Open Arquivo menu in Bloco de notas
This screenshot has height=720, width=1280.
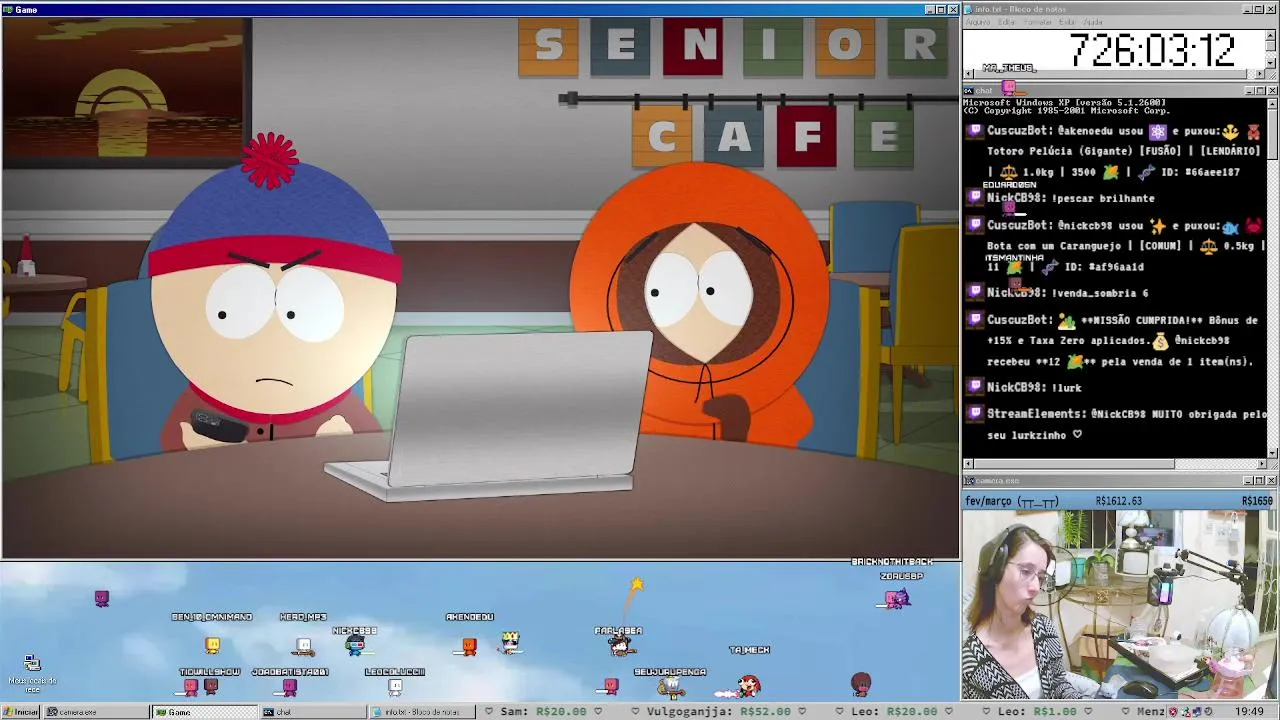tap(977, 22)
